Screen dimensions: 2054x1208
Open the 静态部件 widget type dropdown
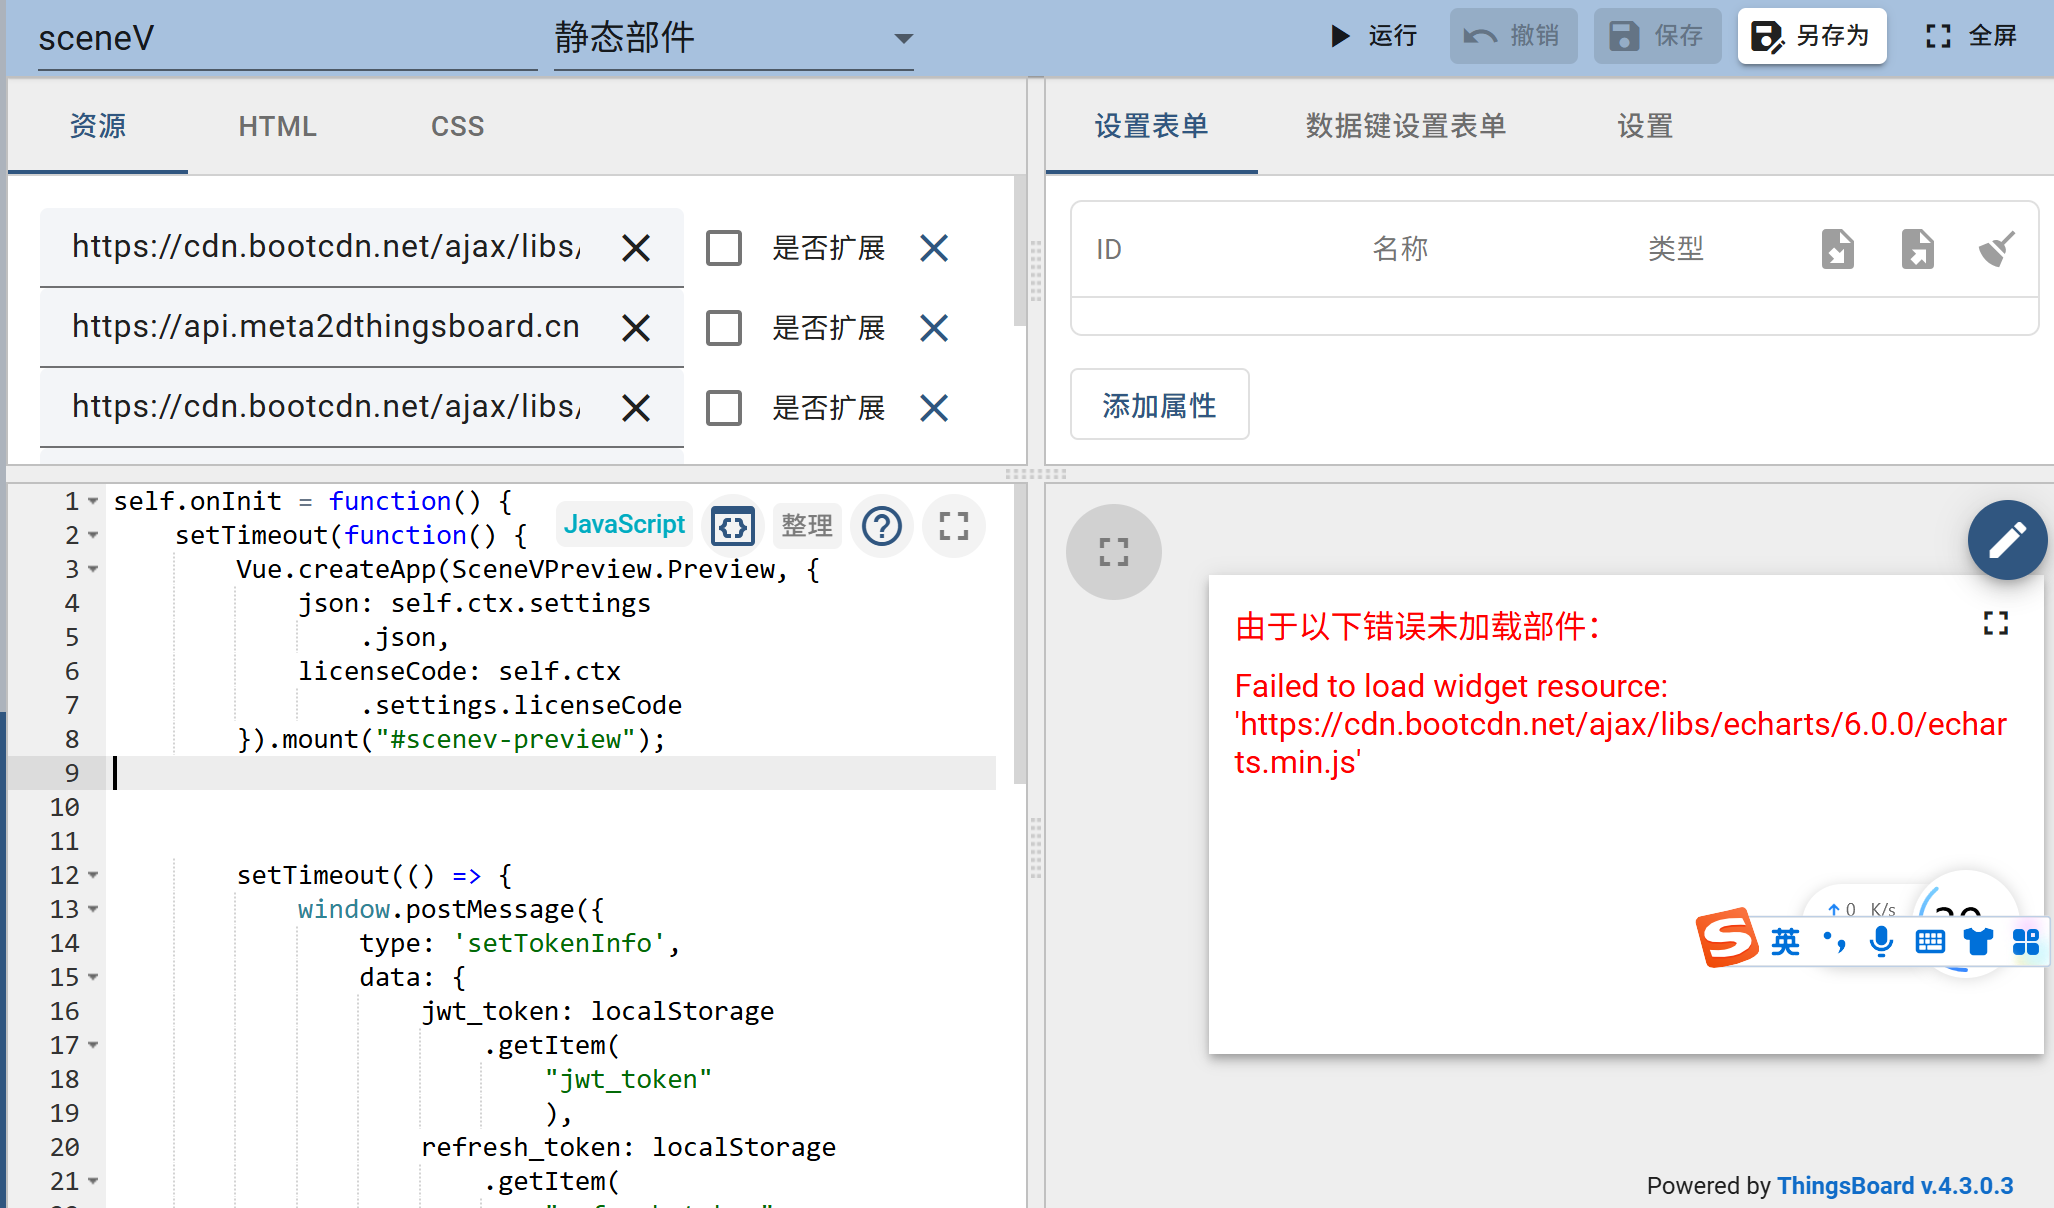(x=733, y=39)
